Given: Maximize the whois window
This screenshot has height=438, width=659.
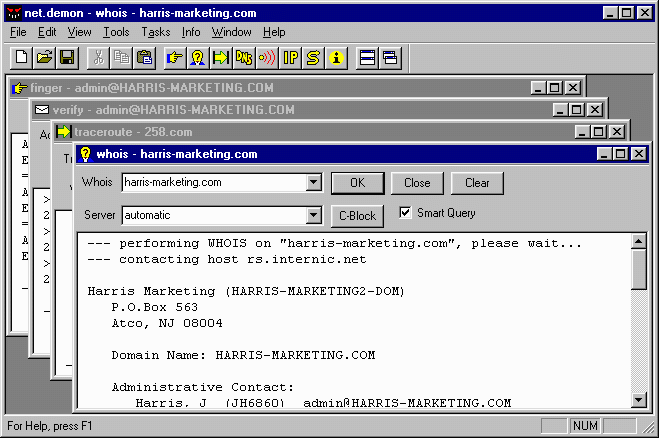Looking at the screenshot, I should click(x=621, y=154).
